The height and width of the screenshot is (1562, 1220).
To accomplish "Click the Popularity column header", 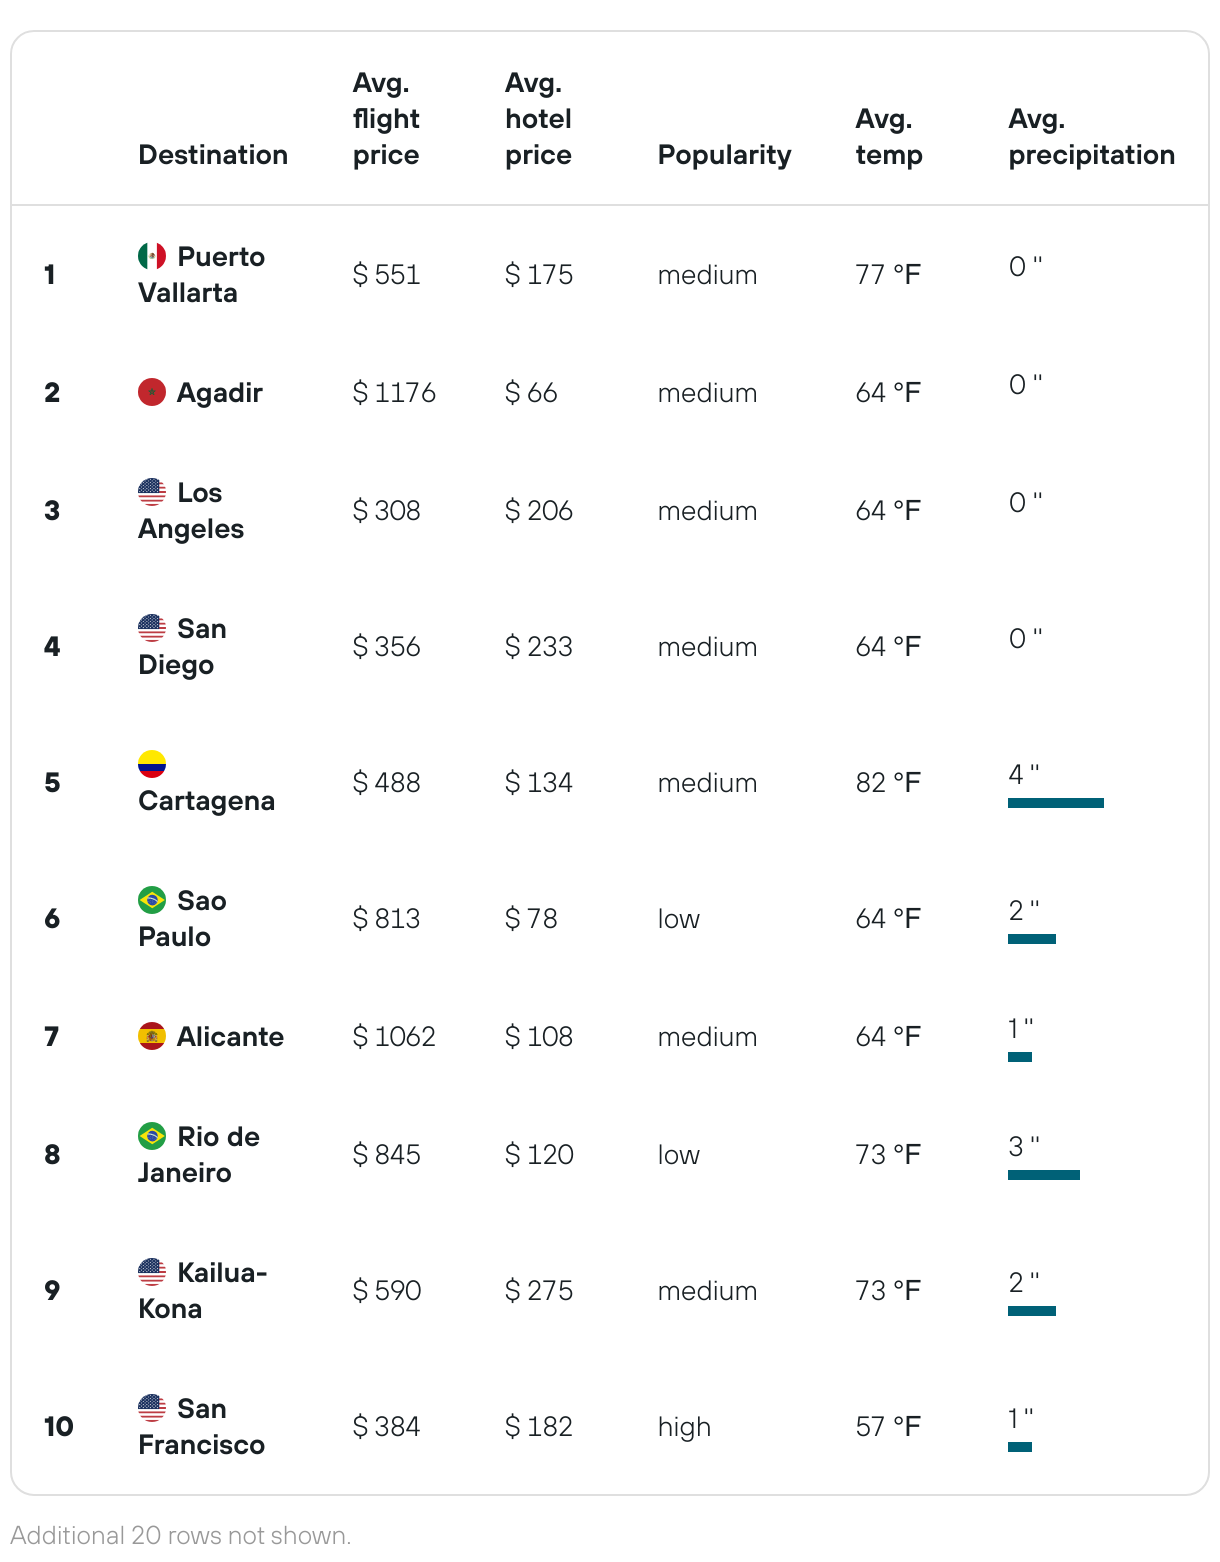I will [x=724, y=155].
